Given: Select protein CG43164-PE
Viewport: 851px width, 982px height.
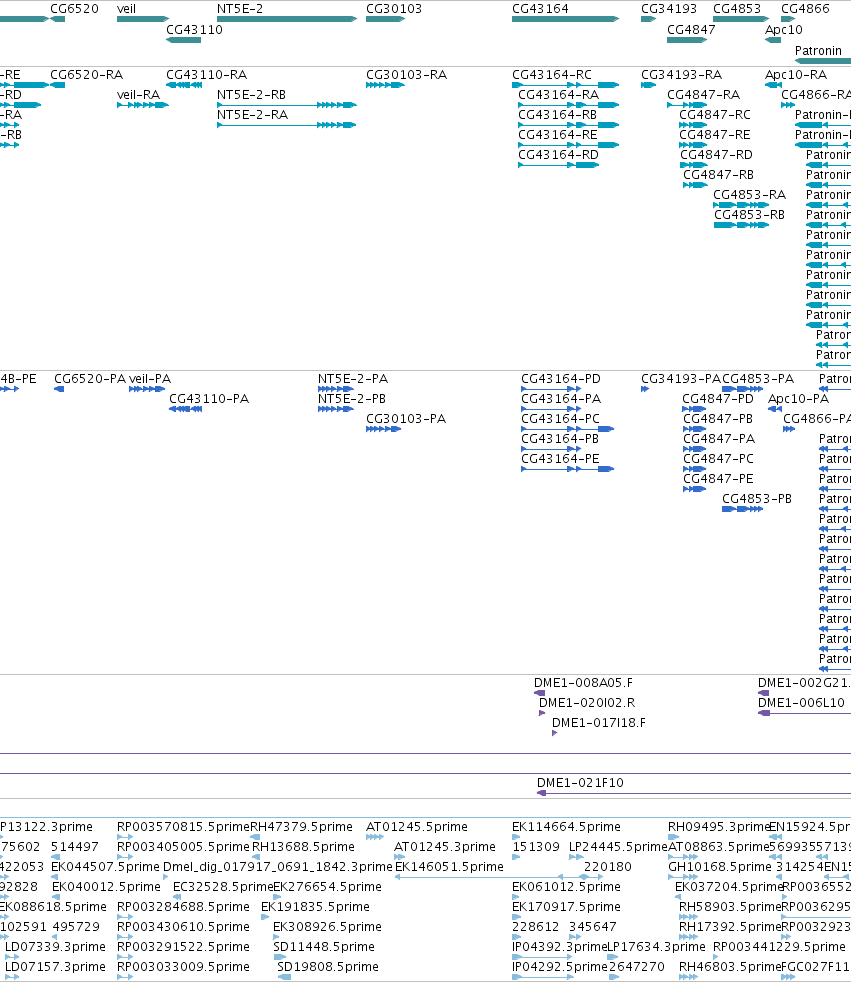Looking at the screenshot, I should (560, 459).
